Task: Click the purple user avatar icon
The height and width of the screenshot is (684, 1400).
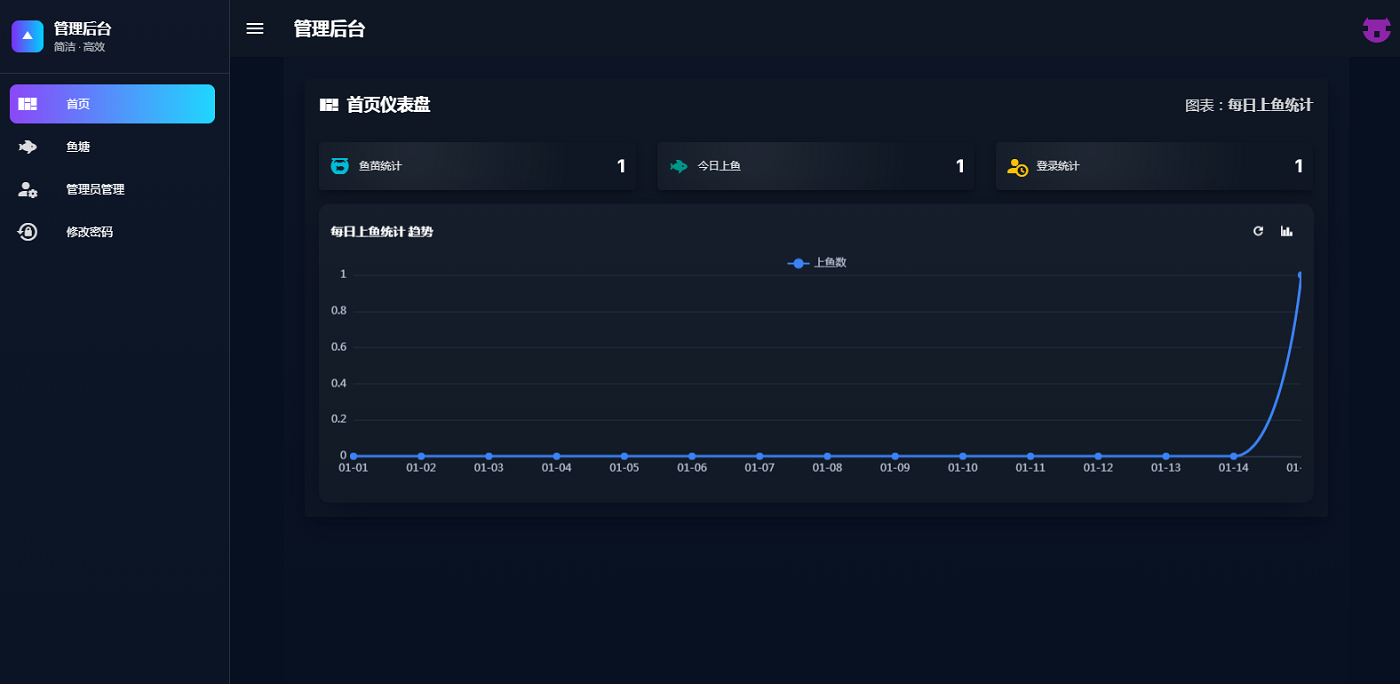Action: coord(1376,29)
